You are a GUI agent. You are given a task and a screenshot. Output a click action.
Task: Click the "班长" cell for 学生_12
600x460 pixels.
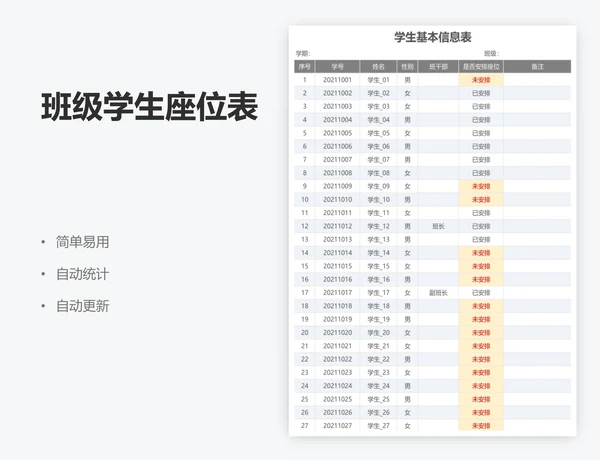[x=439, y=226]
